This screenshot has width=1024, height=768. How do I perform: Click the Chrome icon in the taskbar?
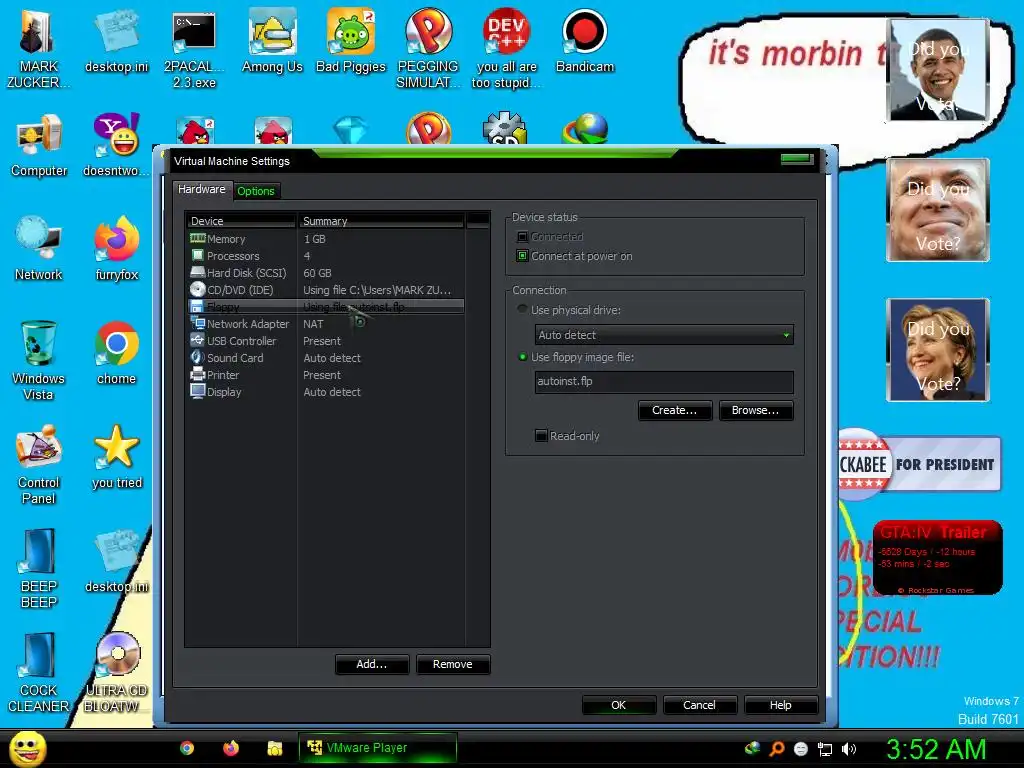tap(187, 748)
